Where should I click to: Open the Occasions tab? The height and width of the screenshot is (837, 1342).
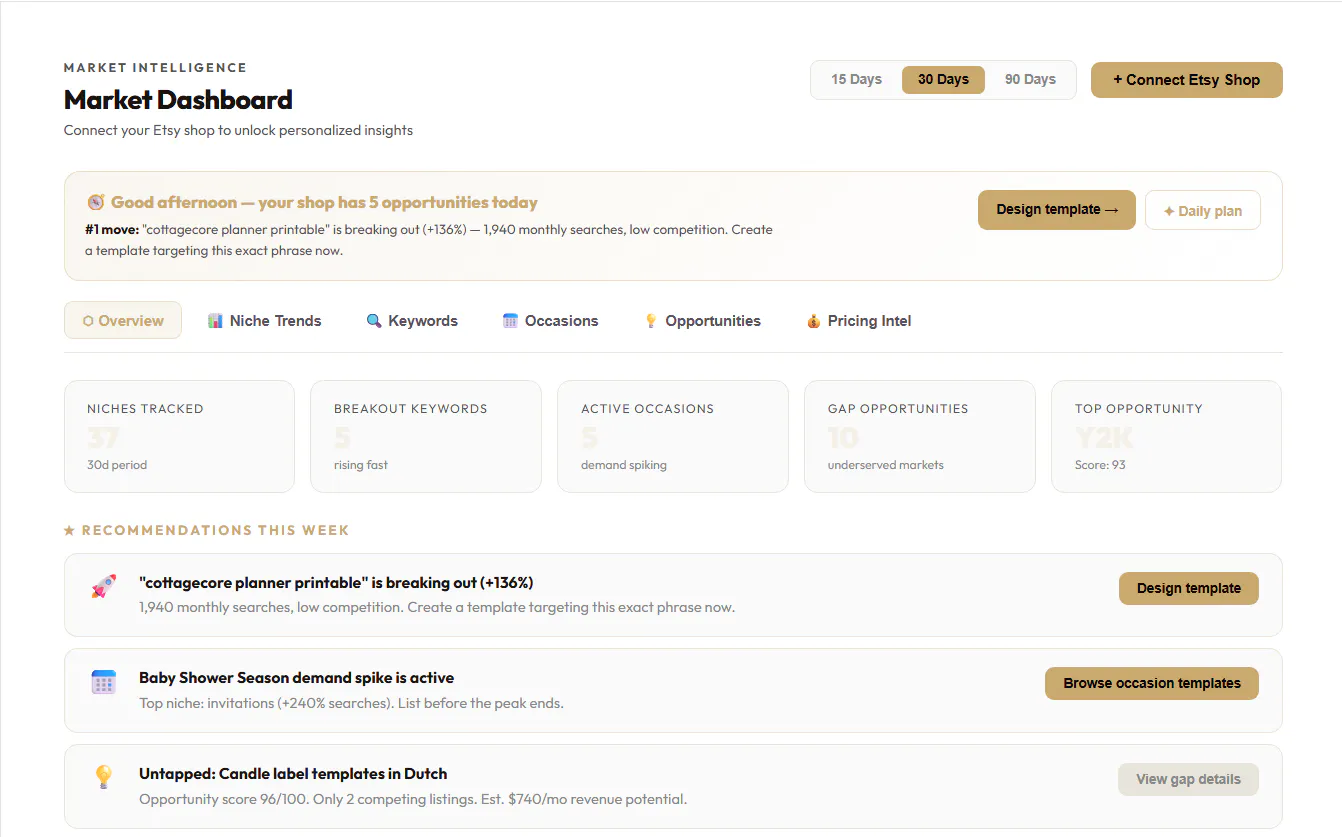550,321
